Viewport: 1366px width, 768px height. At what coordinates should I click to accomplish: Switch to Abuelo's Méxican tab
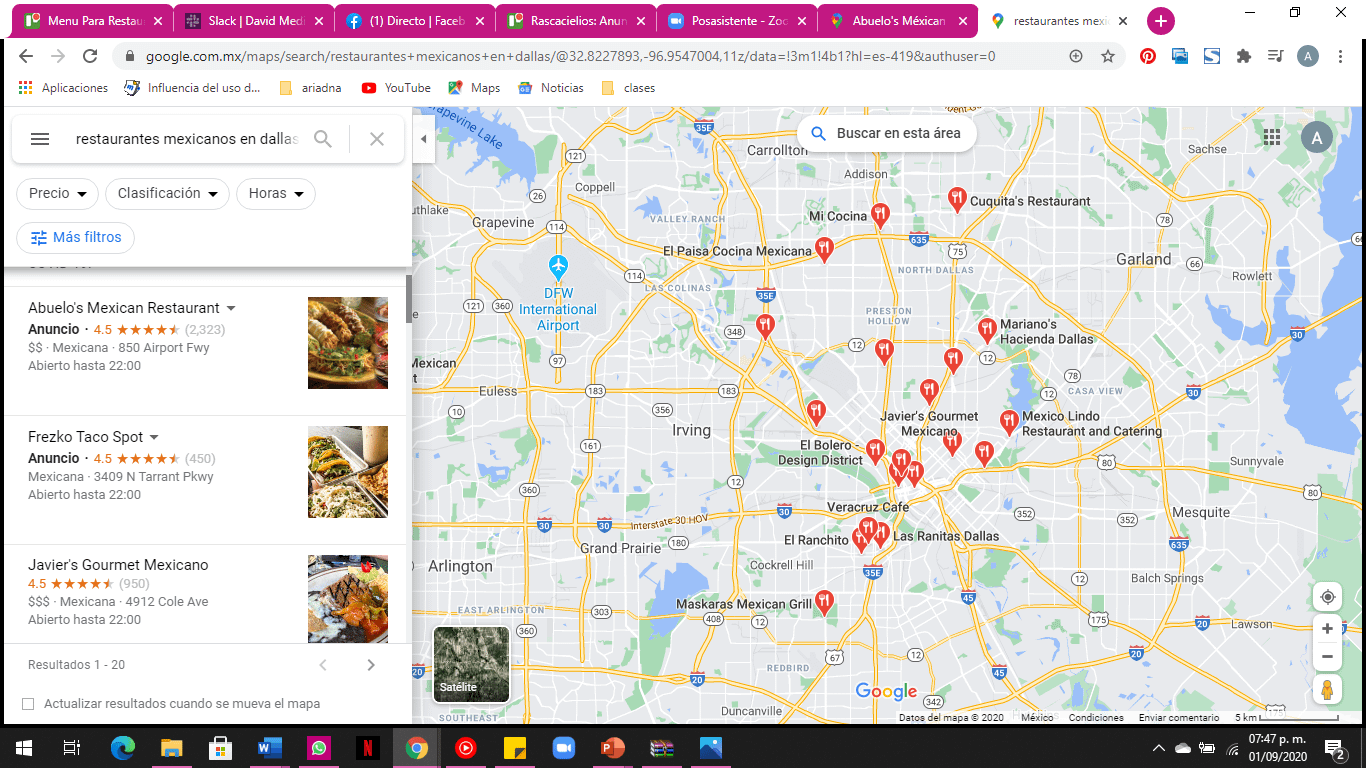click(898, 21)
